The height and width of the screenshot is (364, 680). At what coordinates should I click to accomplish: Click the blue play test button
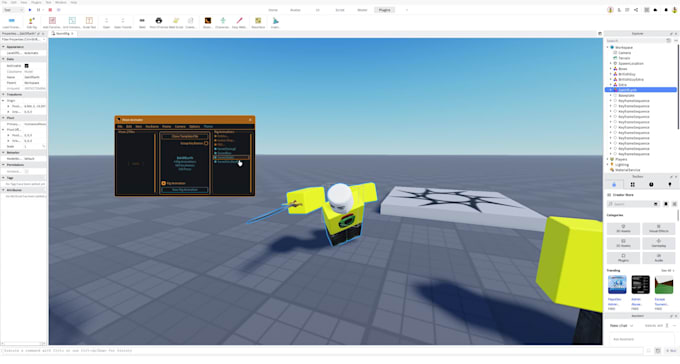30,10
